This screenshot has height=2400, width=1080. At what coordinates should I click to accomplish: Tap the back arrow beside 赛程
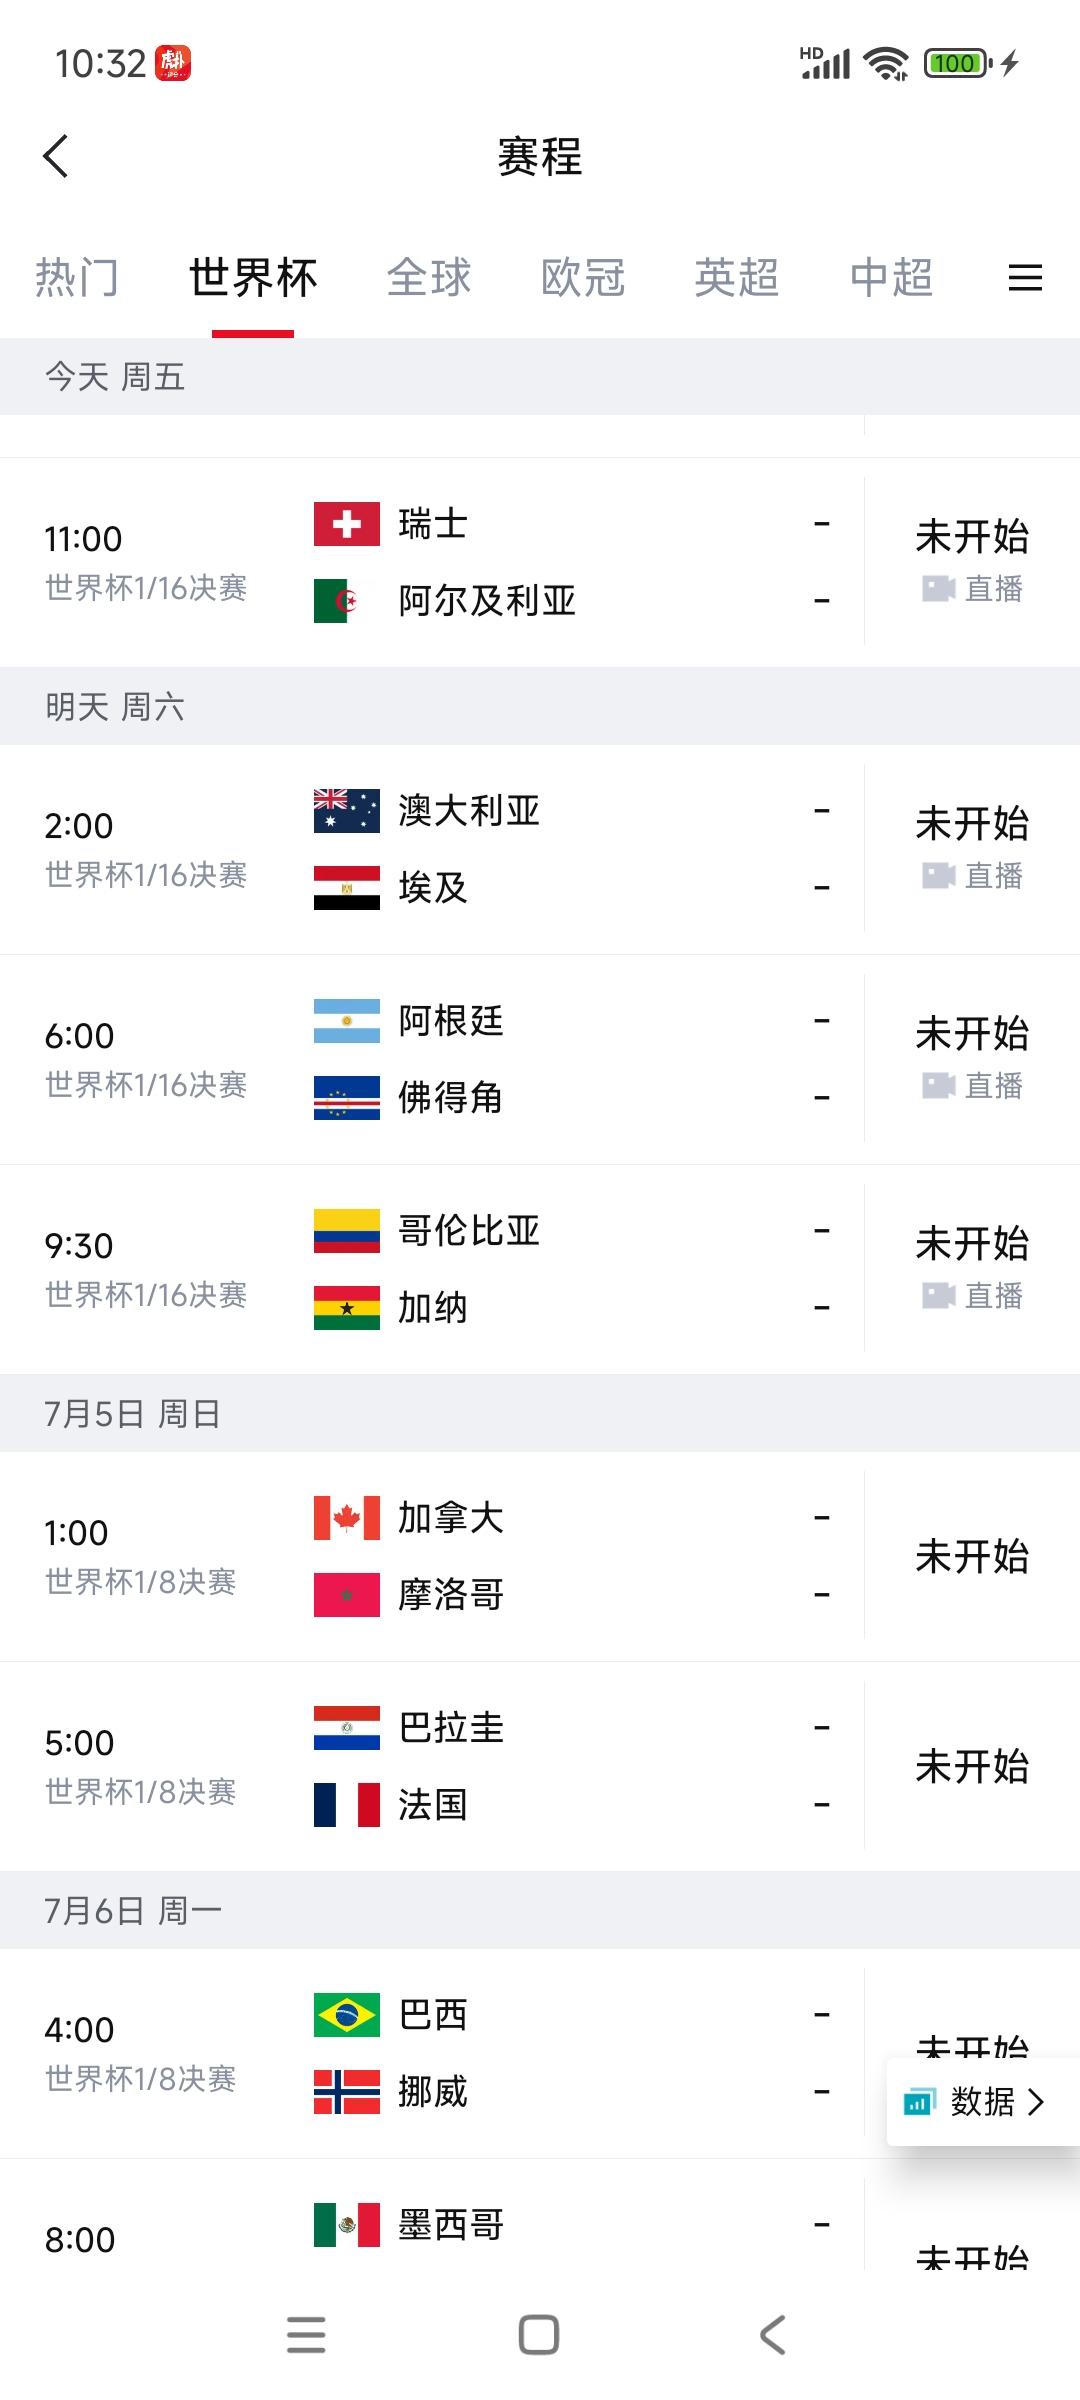pyautogui.click(x=56, y=156)
